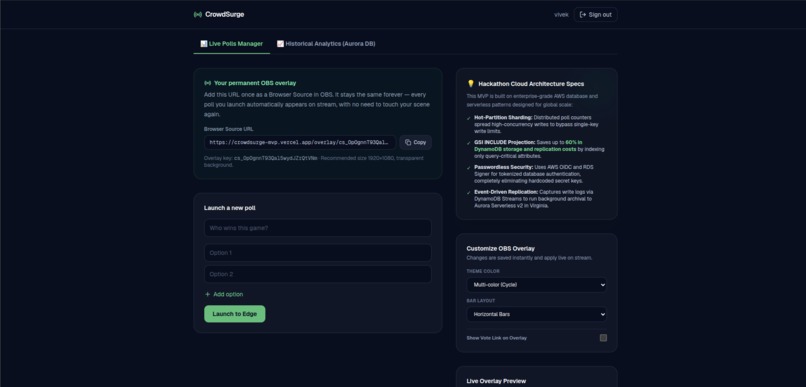Click the sign out arrow icon
The height and width of the screenshot is (387, 806).
pos(582,14)
